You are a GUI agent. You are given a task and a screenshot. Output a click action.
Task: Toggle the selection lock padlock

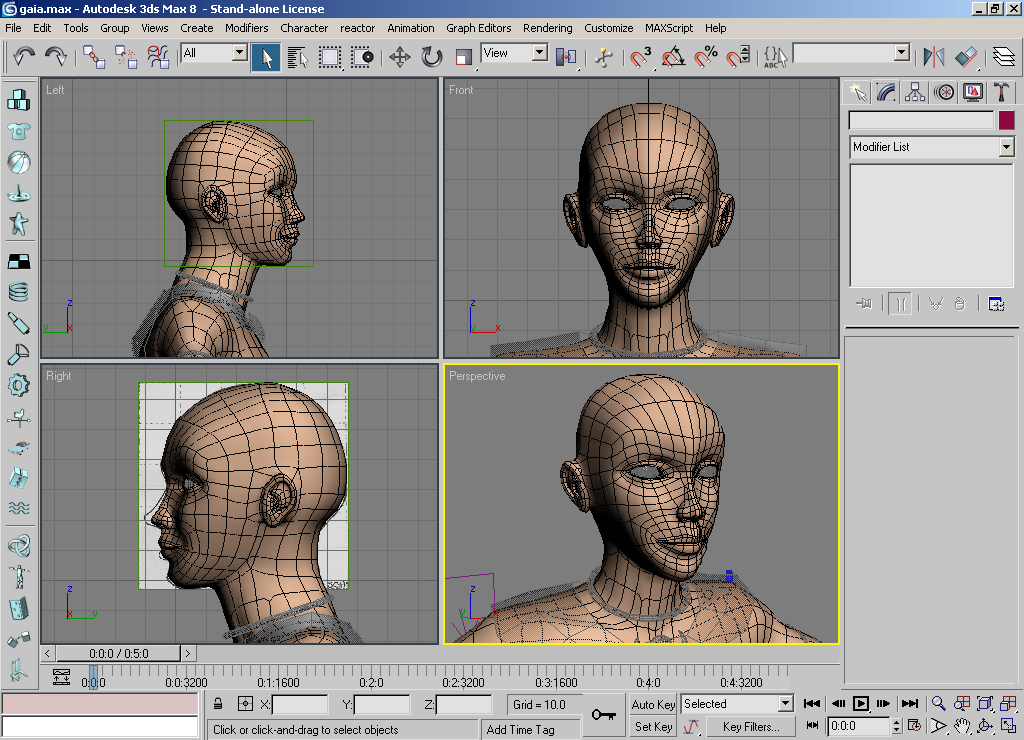coord(218,704)
